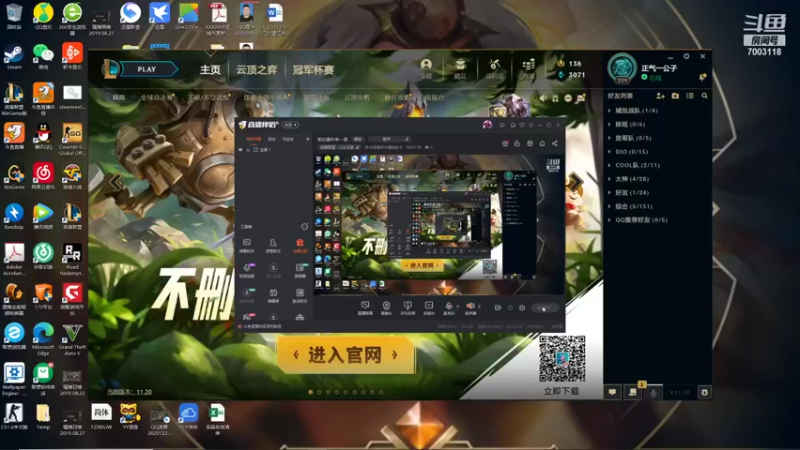Open the 网易云音乐 desktop icon

click(x=43, y=177)
